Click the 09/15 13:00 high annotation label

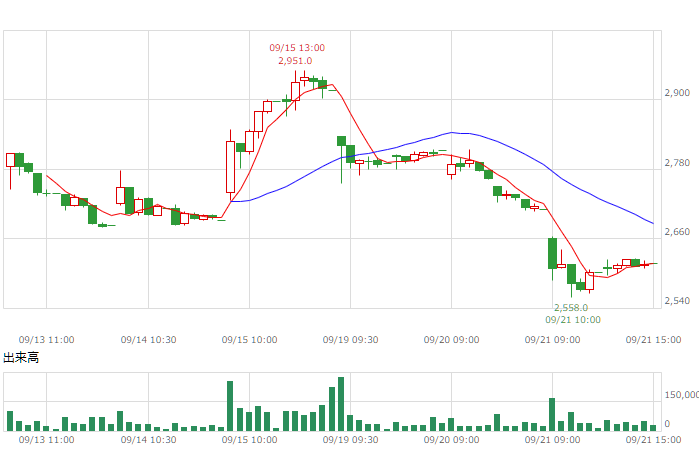(297, 48)
